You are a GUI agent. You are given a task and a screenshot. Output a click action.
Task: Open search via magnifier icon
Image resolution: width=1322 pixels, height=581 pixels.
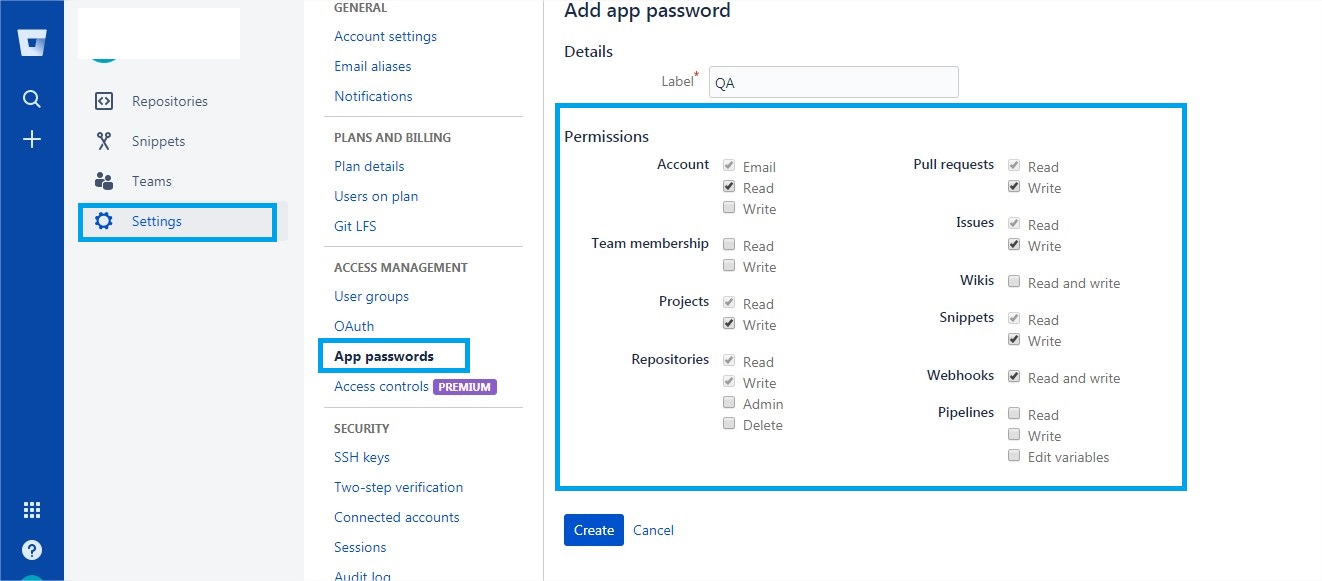pos(32,99)
